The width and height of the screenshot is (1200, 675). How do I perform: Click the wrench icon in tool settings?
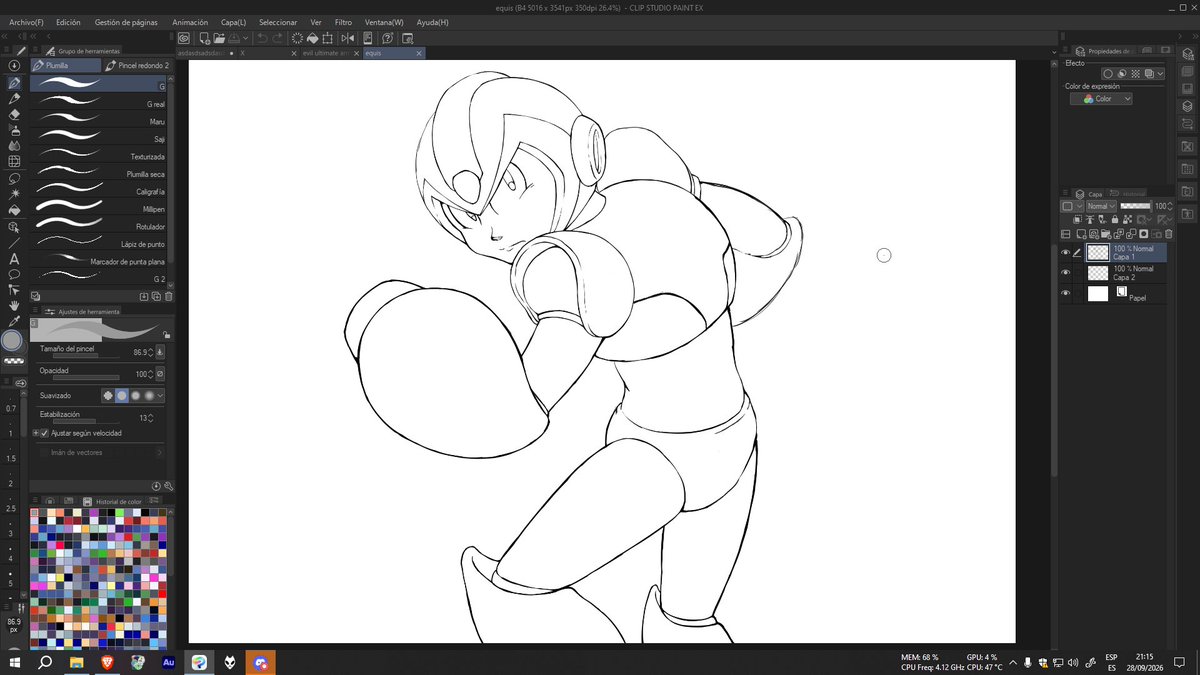pyautogui.click(x=169, y=486)
